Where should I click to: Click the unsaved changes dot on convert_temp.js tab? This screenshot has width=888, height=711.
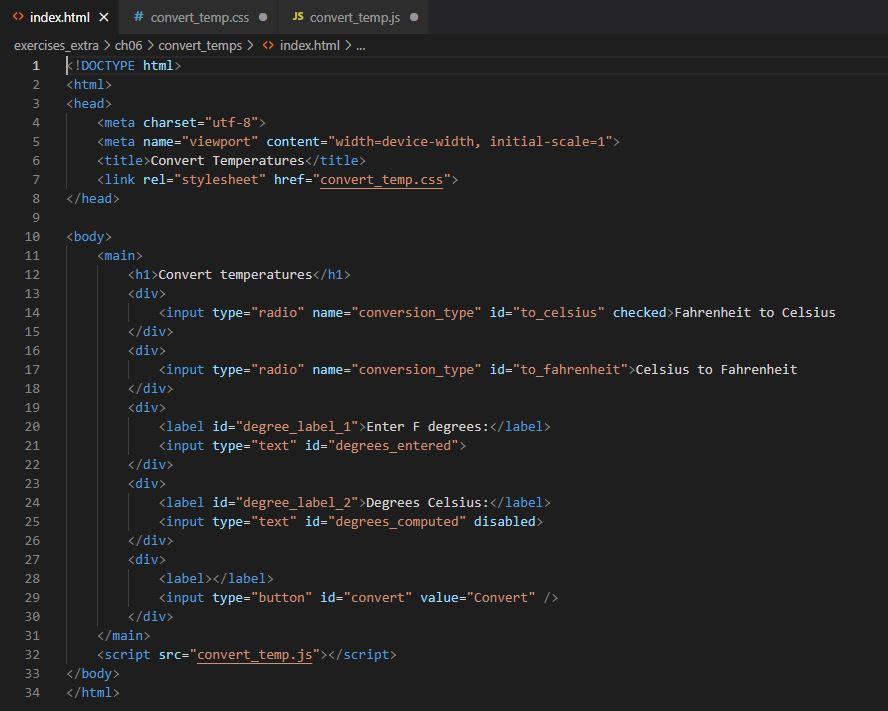point(413,17)
